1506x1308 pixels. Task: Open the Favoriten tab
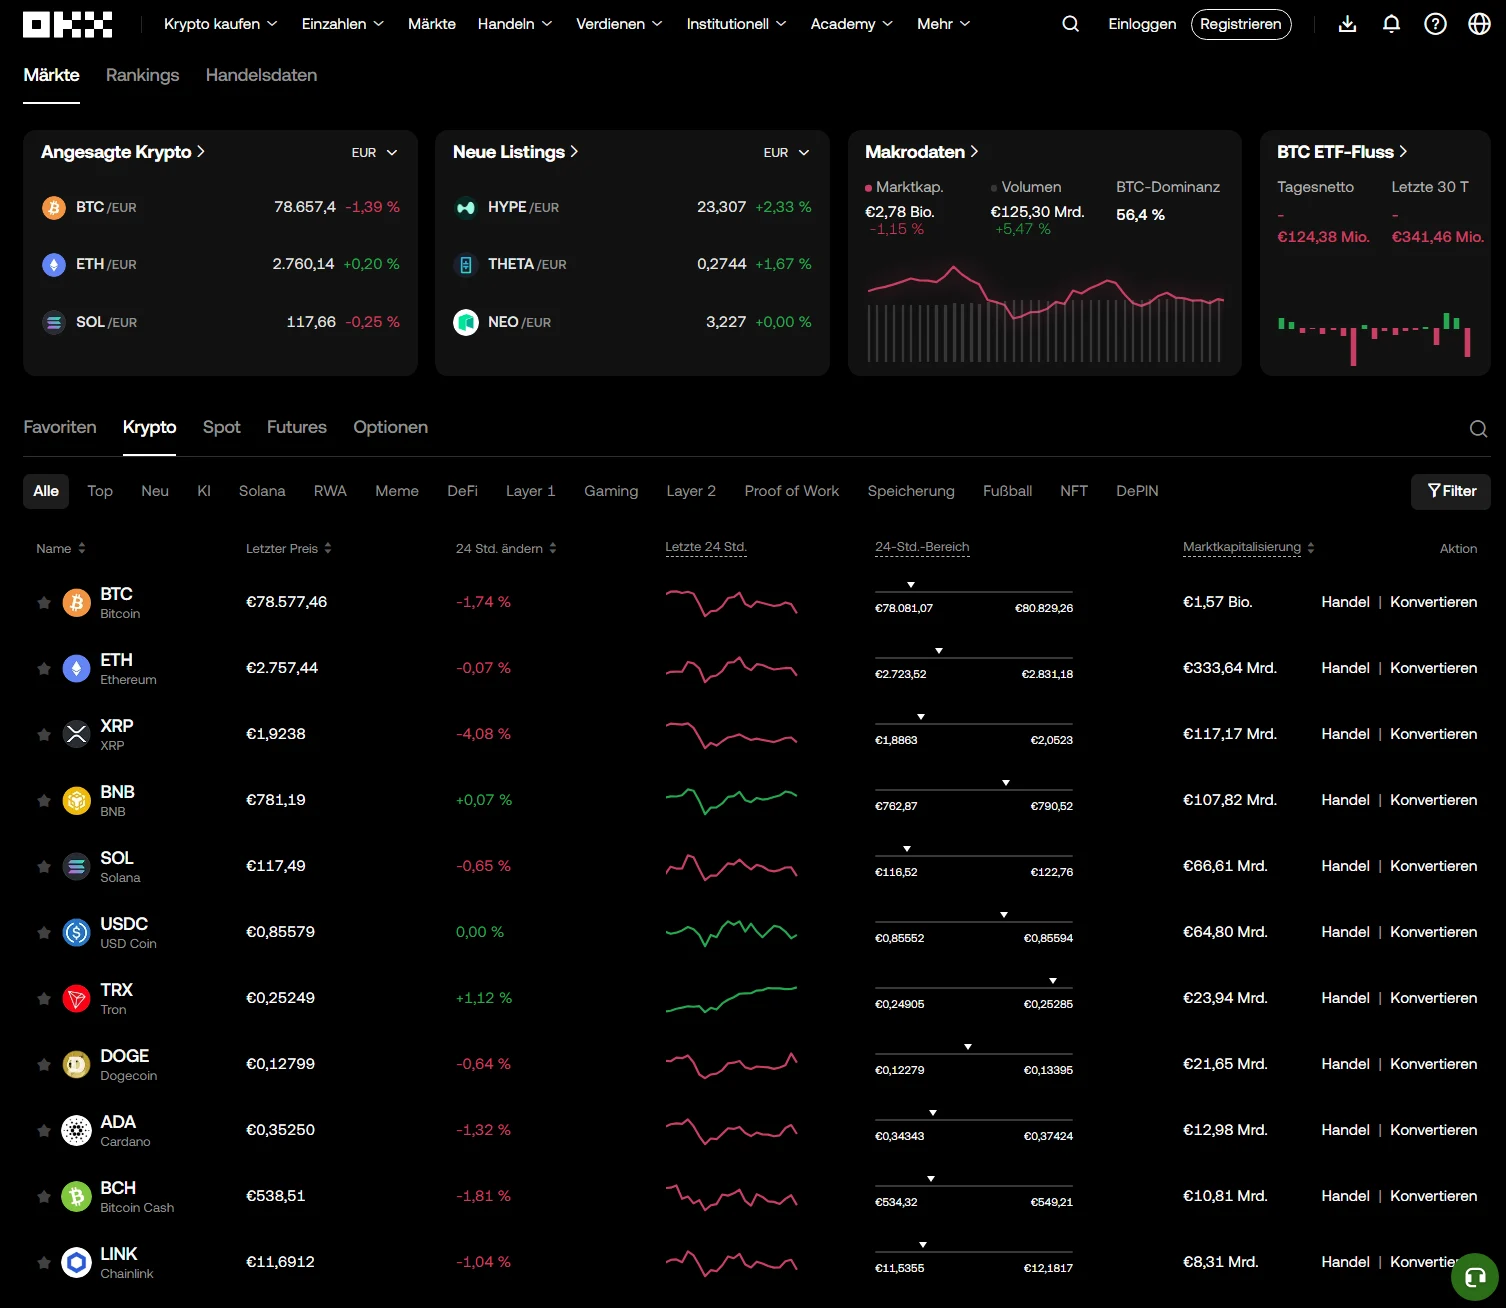click(60, 427)
